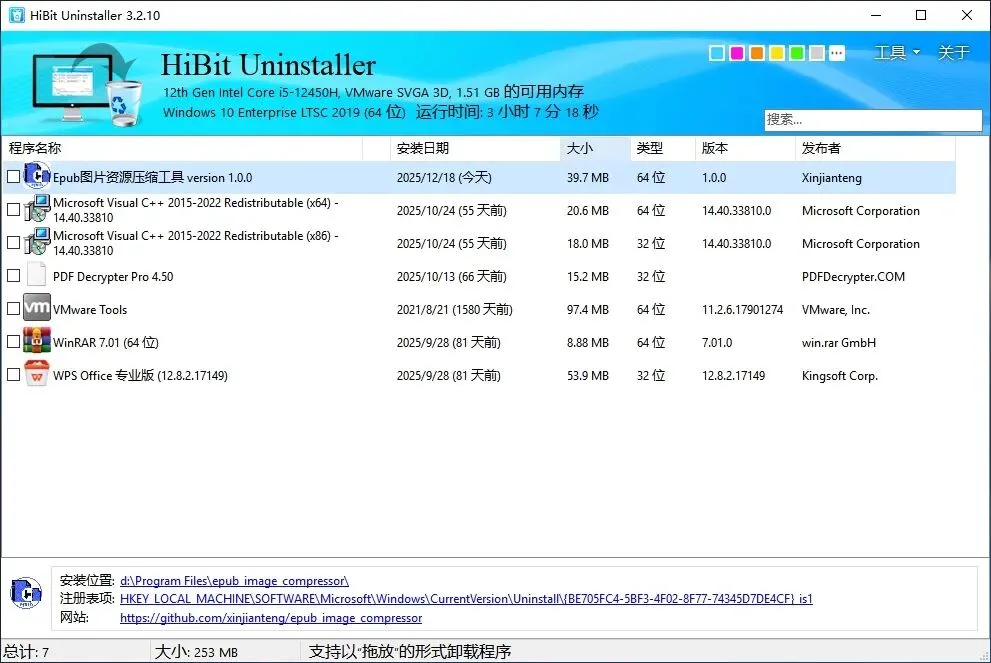Click the version 7.01.0 cell
This screenshot has width=991, height=663.
[717, 343]
